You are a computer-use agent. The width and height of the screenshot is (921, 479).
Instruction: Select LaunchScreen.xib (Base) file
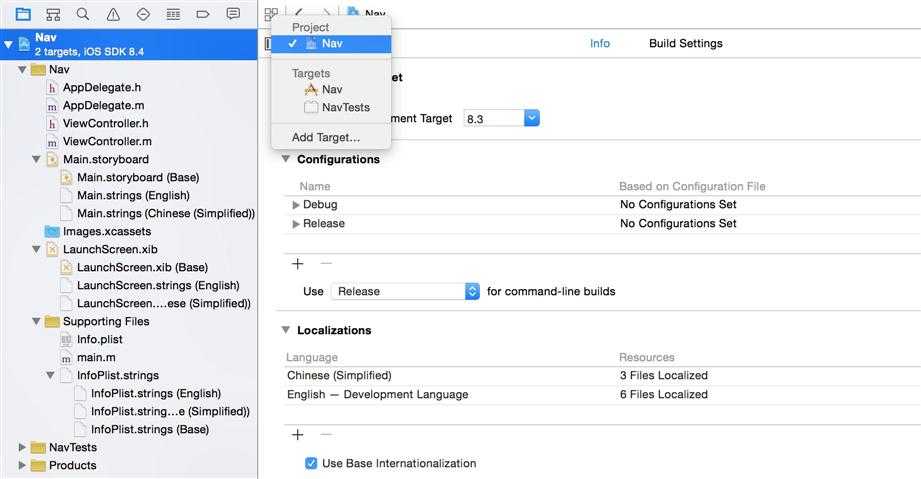pos(142,267)
